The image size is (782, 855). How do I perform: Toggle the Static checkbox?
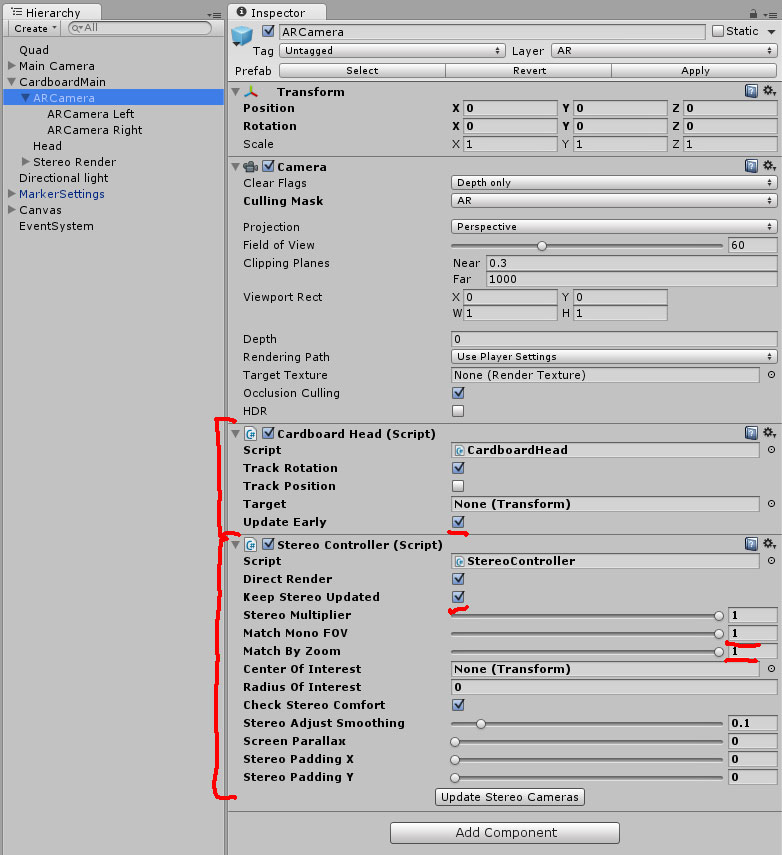tap(718, 31)
